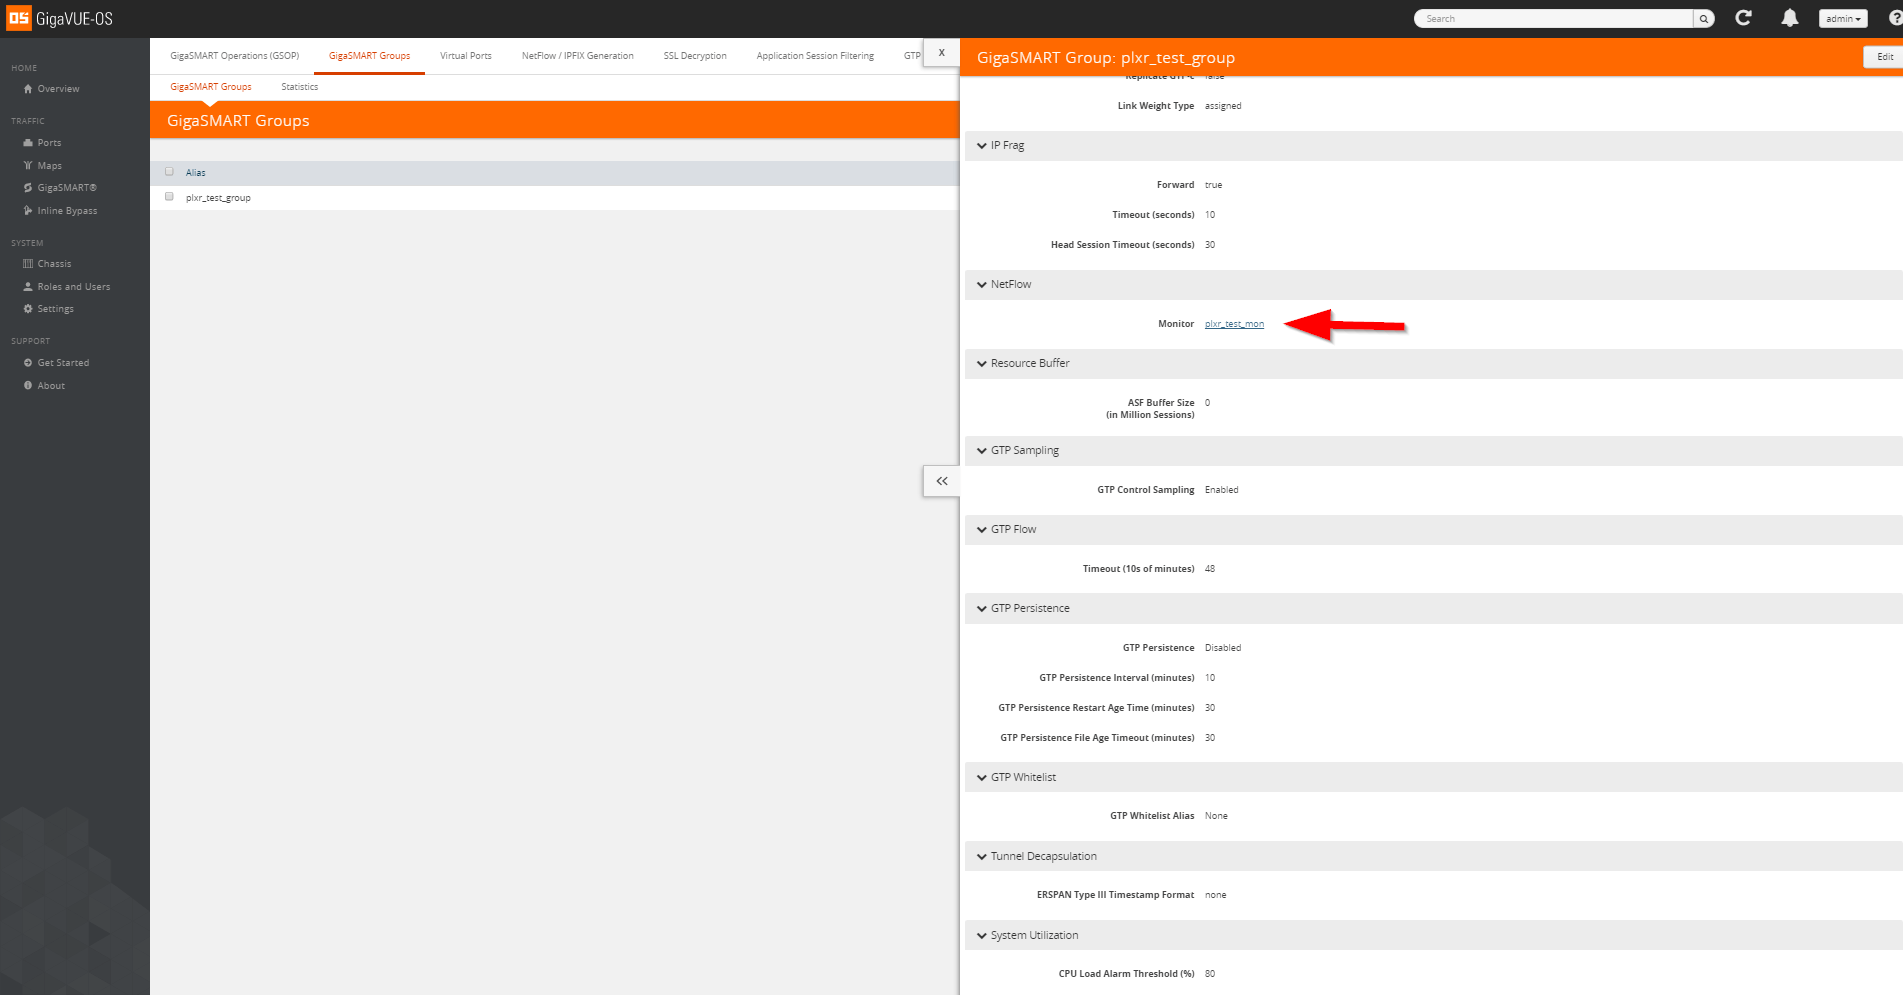
Task: Click the Chassis sidebar icon
Action: point(28,264)
